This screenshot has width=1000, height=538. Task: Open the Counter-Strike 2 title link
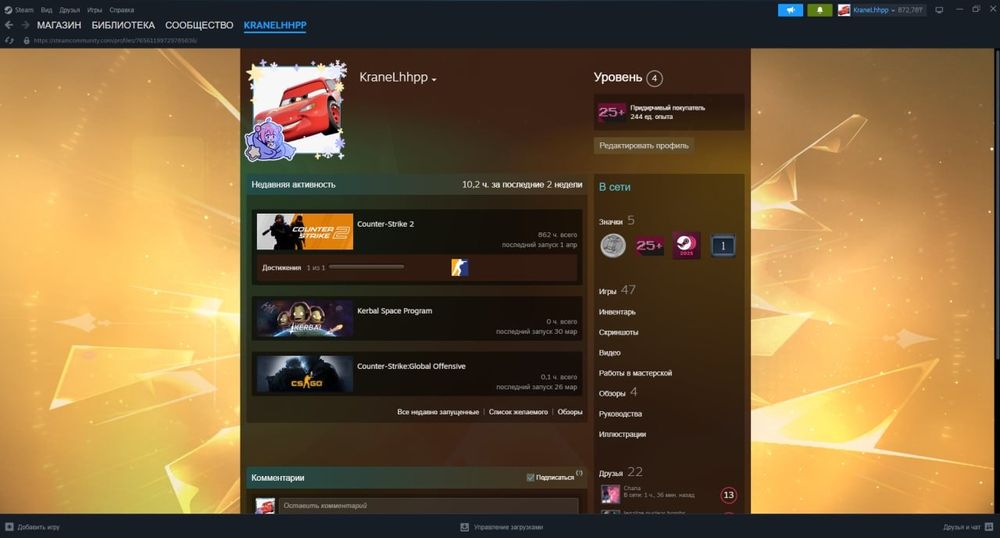tap(385, 224)
